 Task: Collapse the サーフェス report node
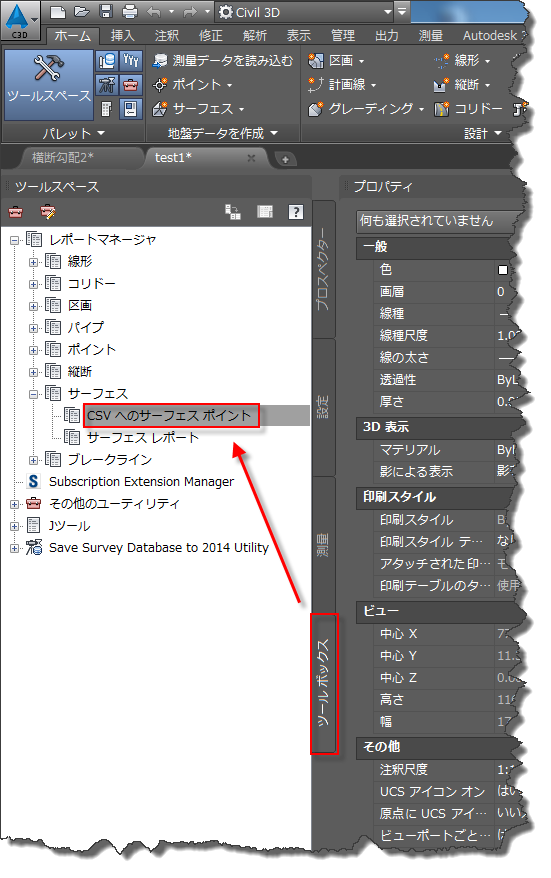(x=34, y=394)
